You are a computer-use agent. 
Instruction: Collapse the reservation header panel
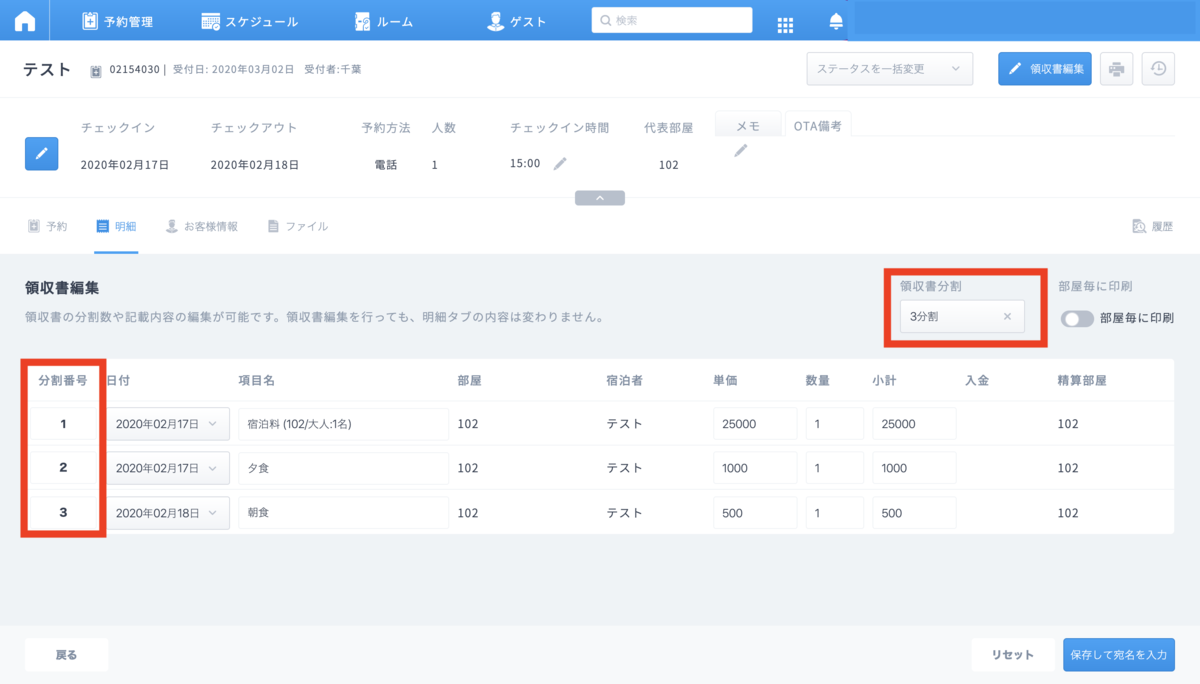pyautogui.click(x=600, y=198)
